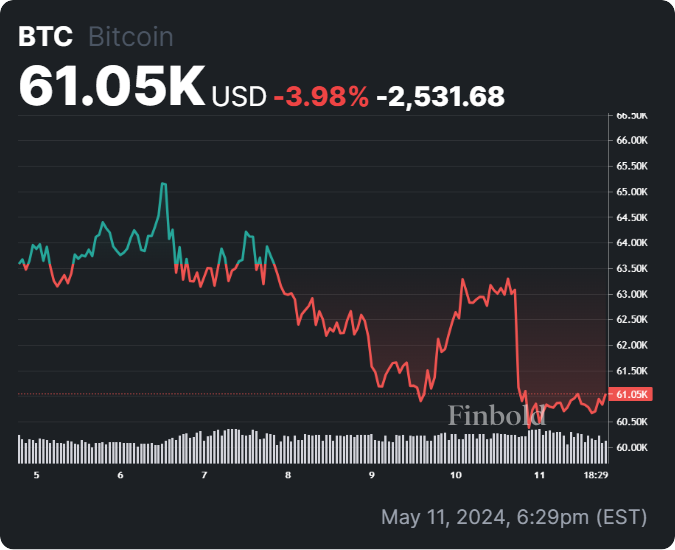Click the 60.00K price axis label
The height and width of the screenshot is (550, 675).
click(632, 447)
